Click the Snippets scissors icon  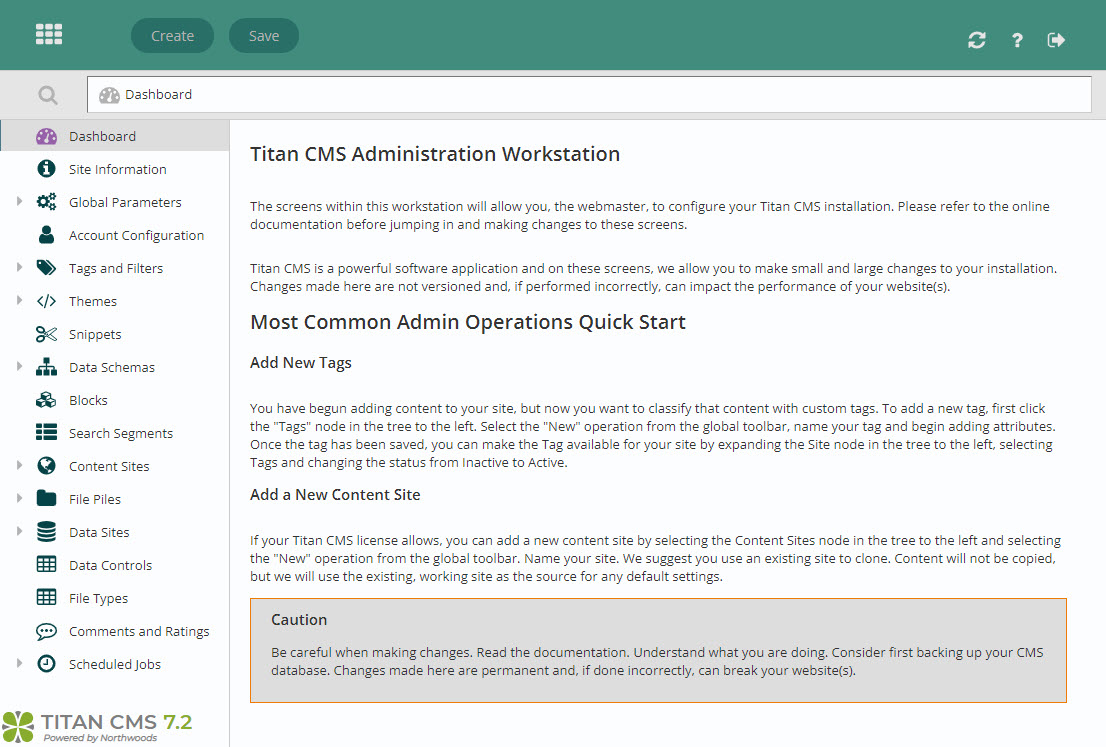click(x=47, y=334)
